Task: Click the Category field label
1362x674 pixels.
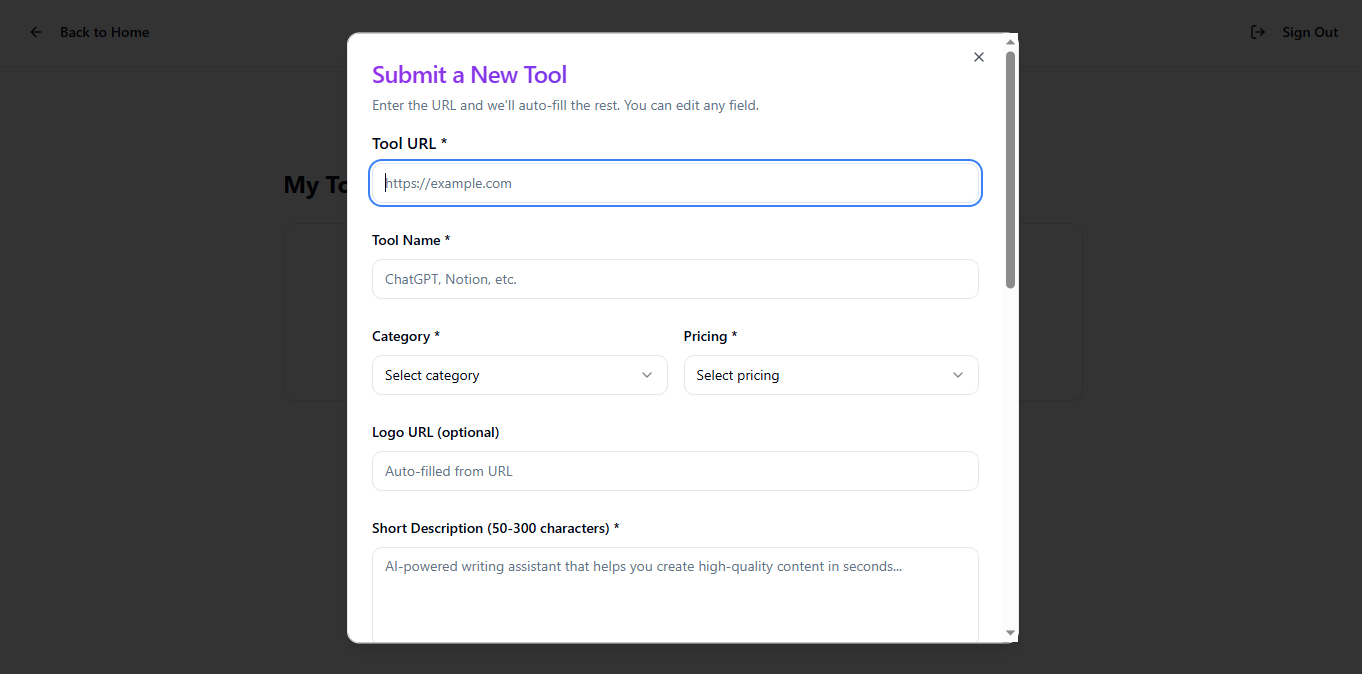Action: pyautogui.click(x=406, y=336)
